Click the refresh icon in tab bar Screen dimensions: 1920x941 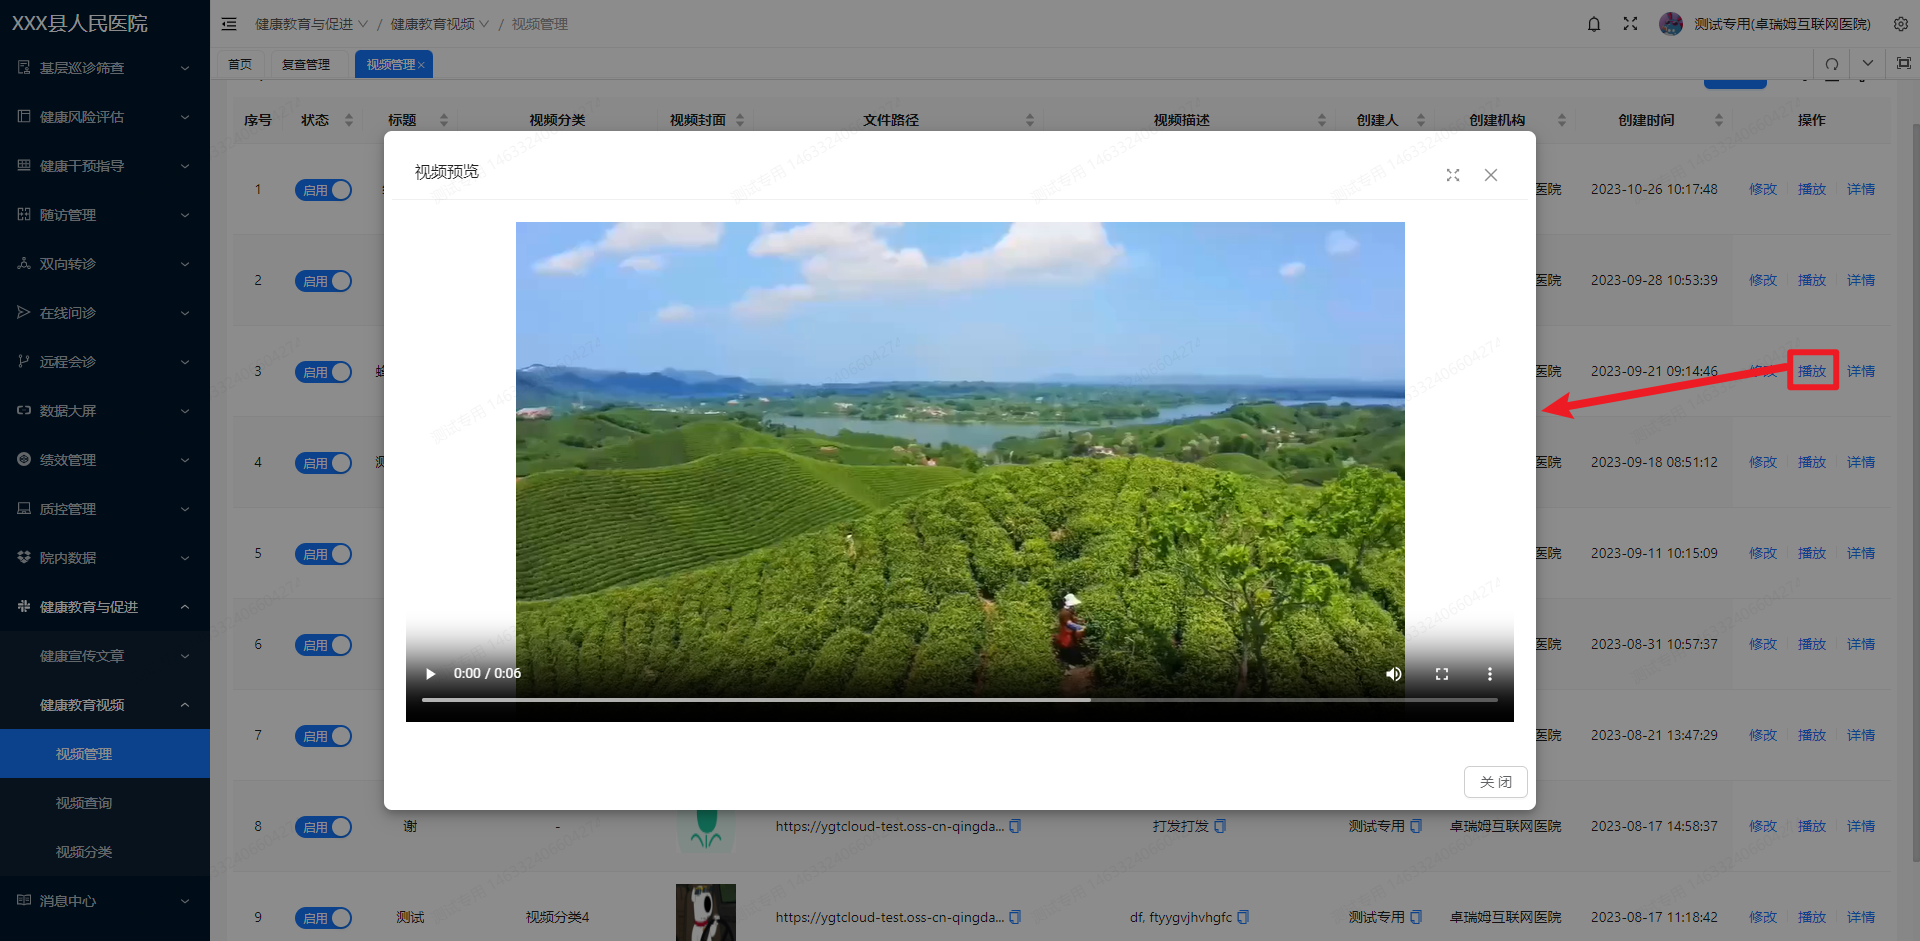pos(1831,64)
